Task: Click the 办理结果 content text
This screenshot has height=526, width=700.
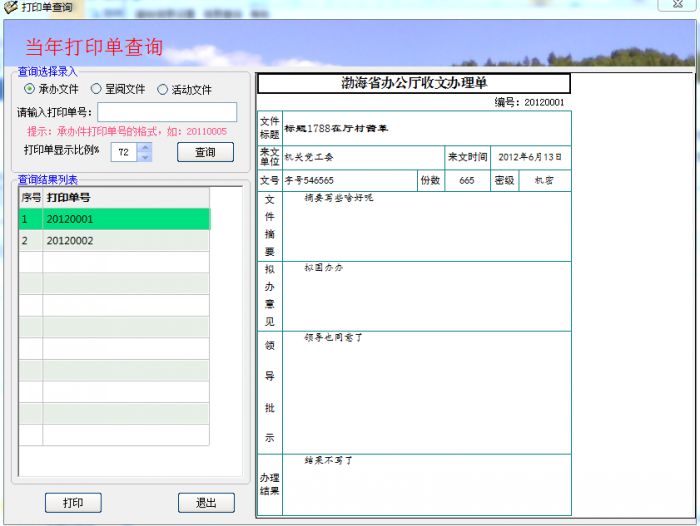Action: 329,460
